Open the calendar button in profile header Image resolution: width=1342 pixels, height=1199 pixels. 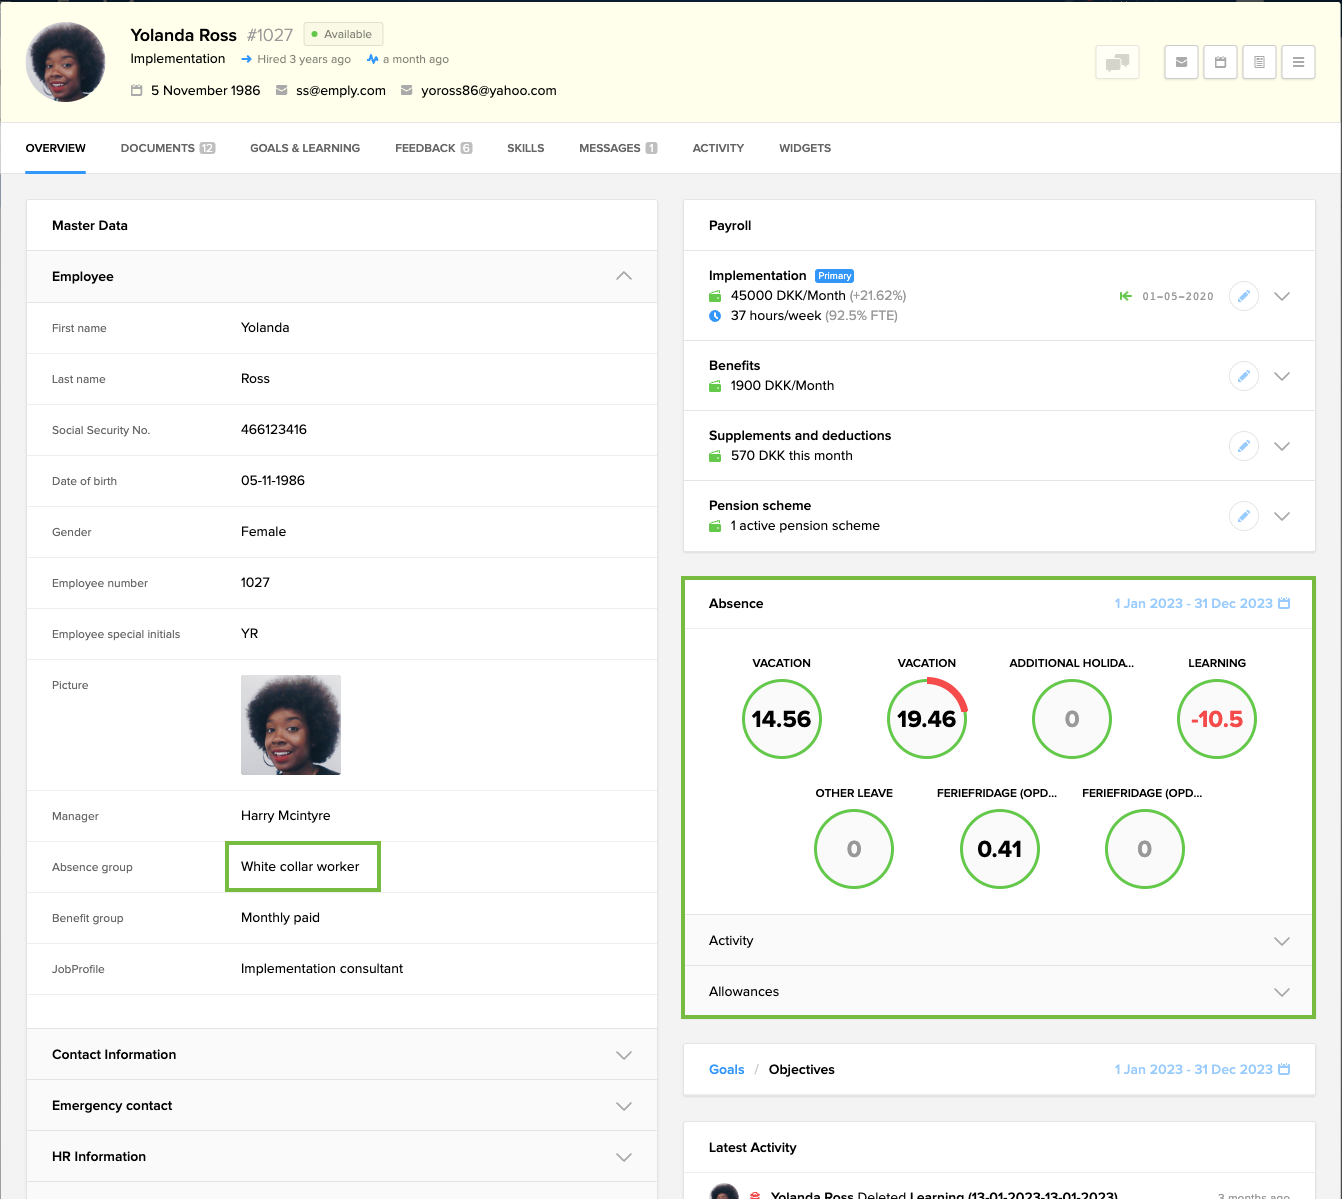coord(1220,62)
